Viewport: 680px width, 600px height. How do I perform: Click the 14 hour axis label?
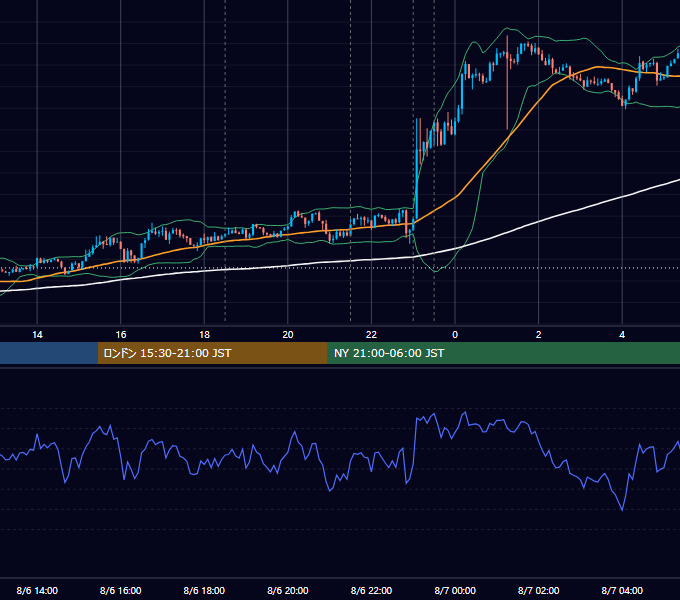[x=37, y=335]
